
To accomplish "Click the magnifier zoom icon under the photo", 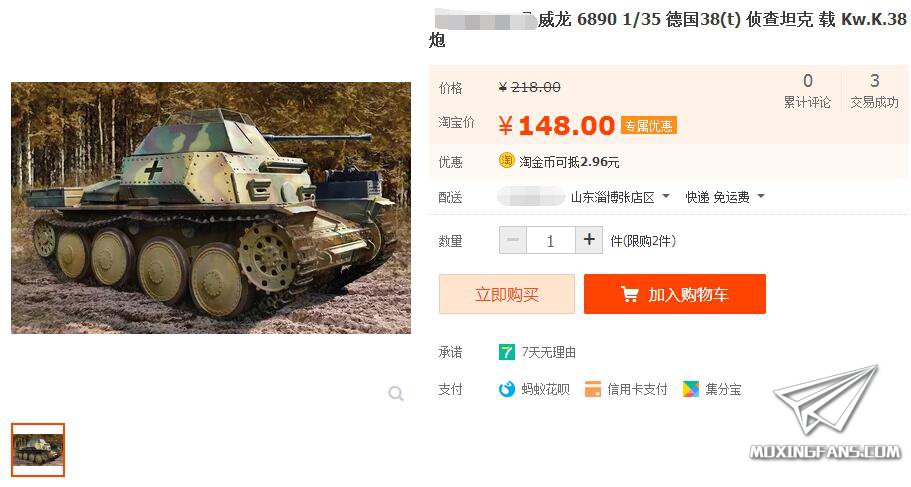I will tap(396, 393).
